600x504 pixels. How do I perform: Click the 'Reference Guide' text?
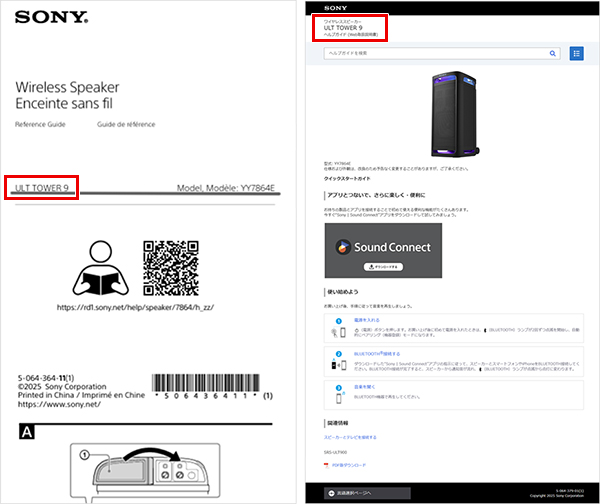coord(40,124)
